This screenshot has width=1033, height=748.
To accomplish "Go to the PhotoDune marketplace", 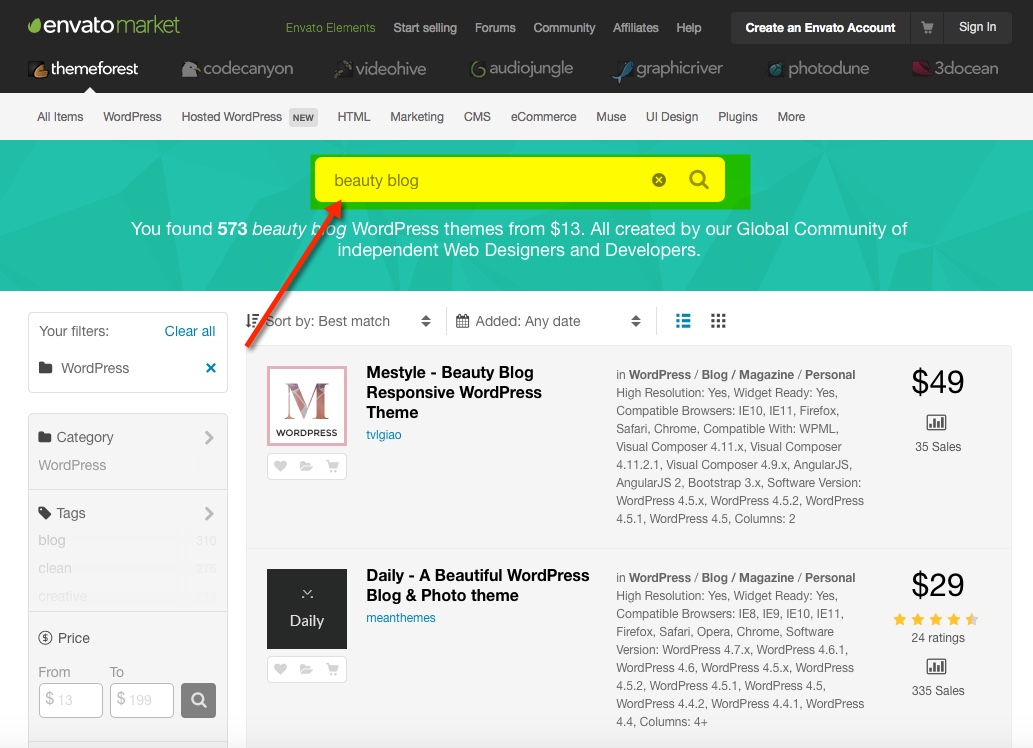I will point(818,69).
